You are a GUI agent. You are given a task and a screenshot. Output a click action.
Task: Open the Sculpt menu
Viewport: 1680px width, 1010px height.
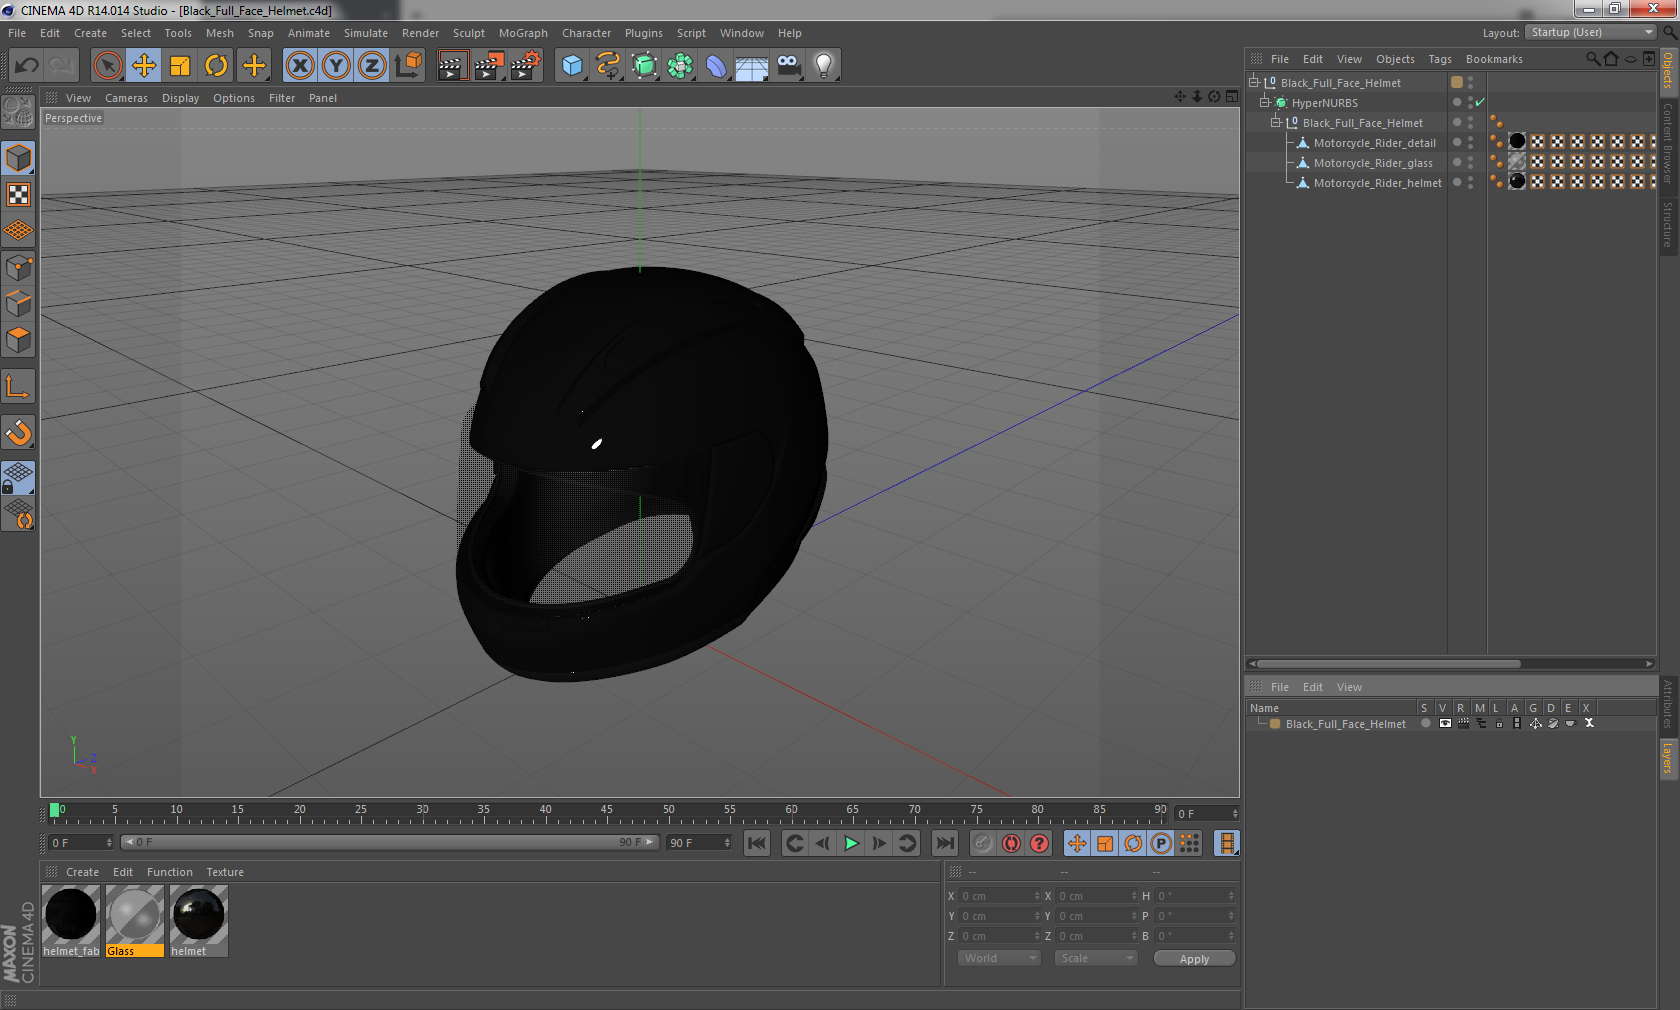click(x=469, y=33)
